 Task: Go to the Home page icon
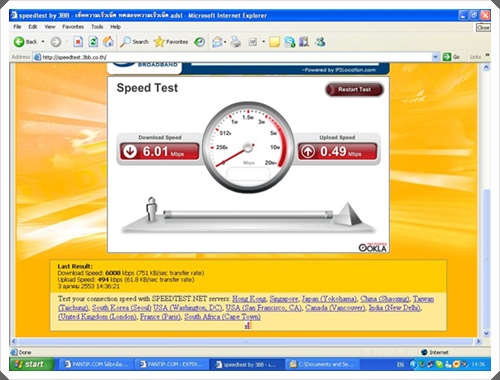(x=108, y=42)
